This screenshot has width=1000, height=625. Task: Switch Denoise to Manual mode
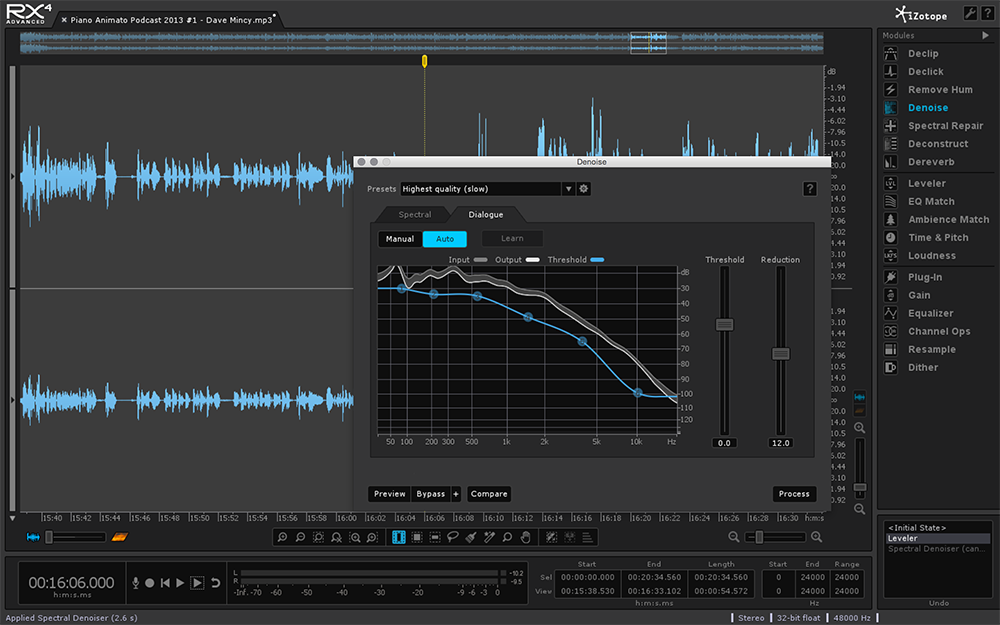coord(400,239)
